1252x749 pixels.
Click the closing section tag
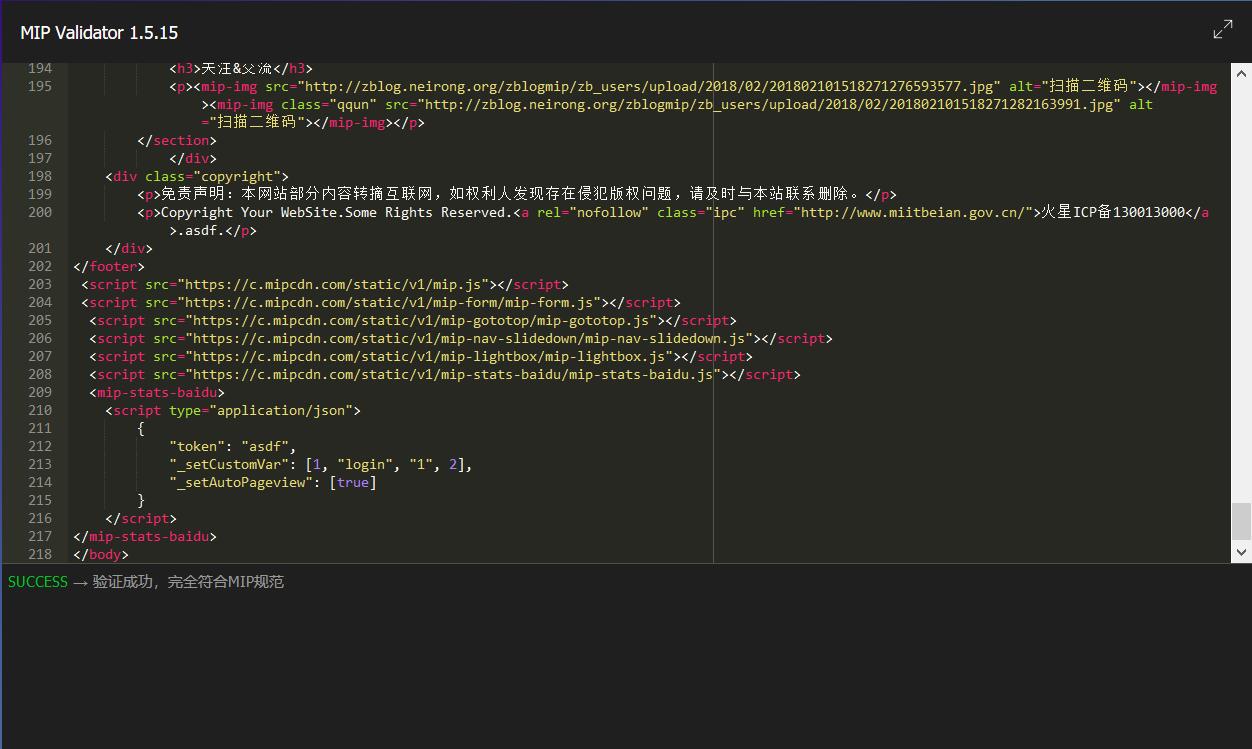(177, 141)
